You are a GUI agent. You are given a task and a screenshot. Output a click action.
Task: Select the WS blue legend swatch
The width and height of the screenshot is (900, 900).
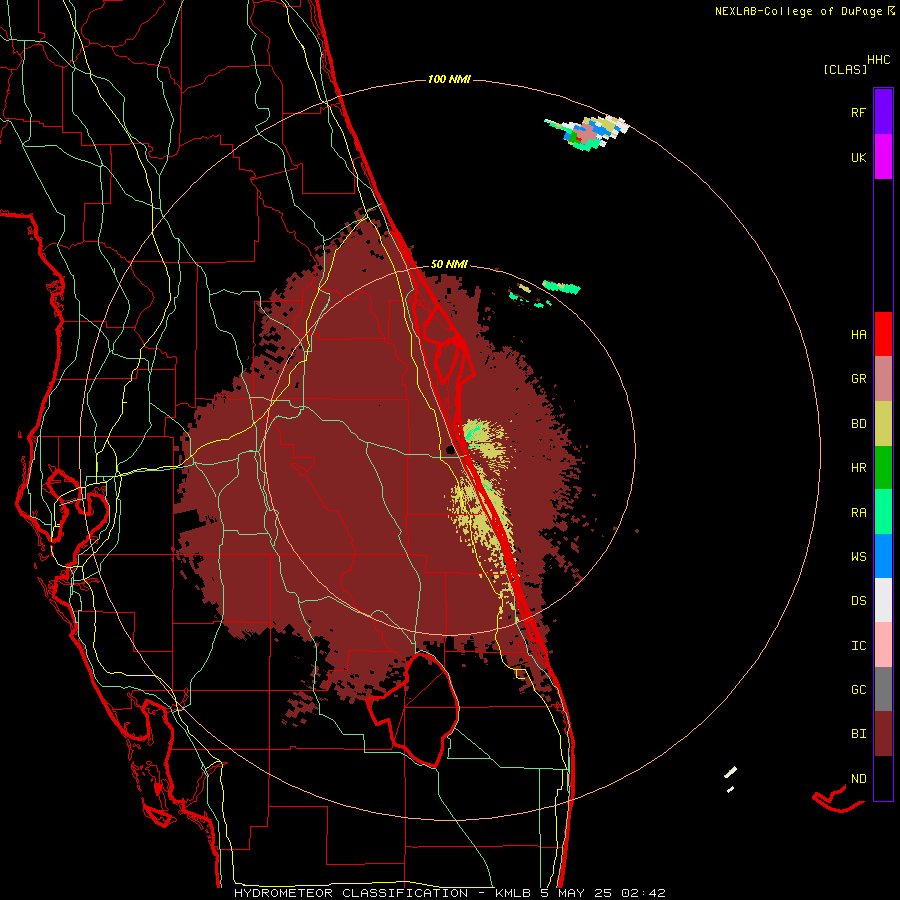pos(883,556)
